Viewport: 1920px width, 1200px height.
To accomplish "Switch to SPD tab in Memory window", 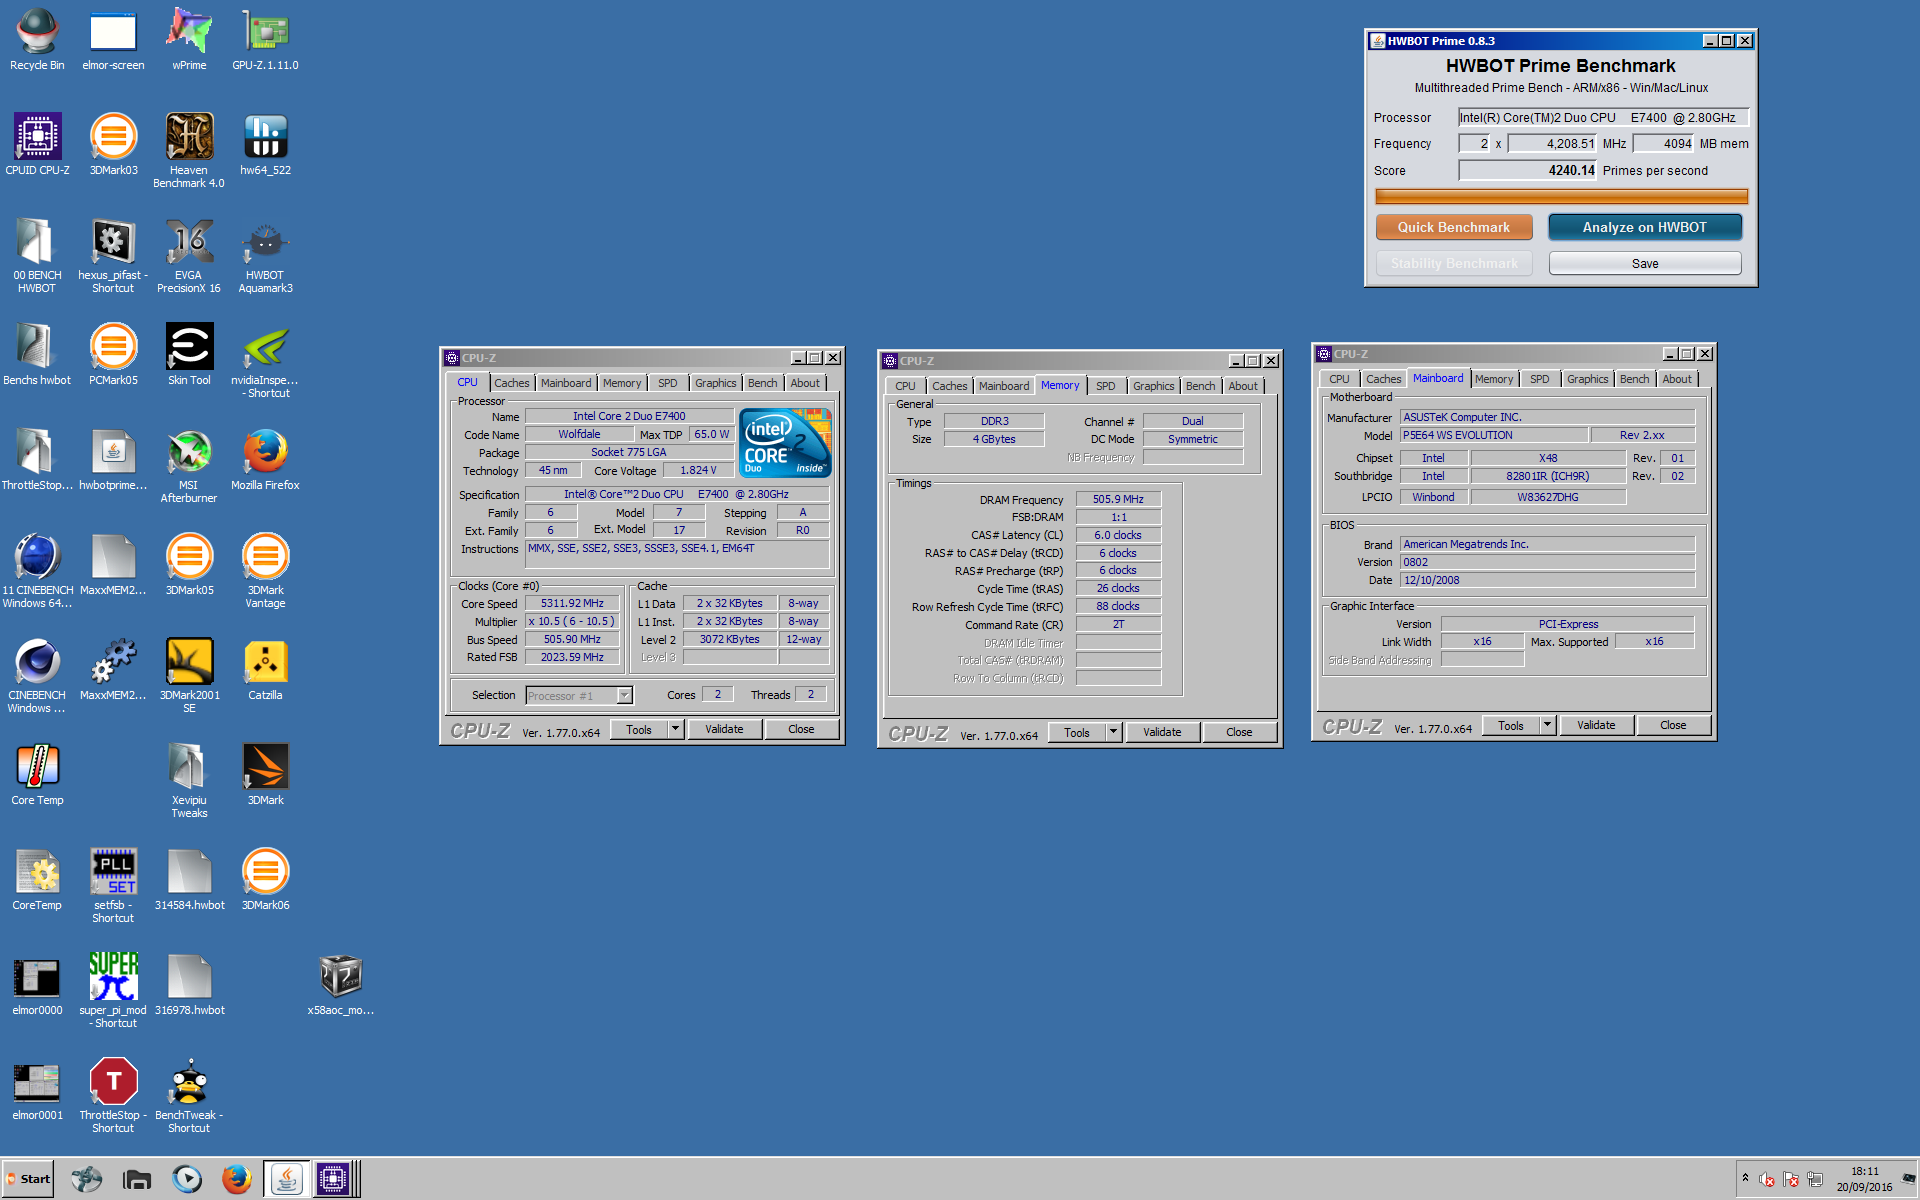I will click(1105, 386).
